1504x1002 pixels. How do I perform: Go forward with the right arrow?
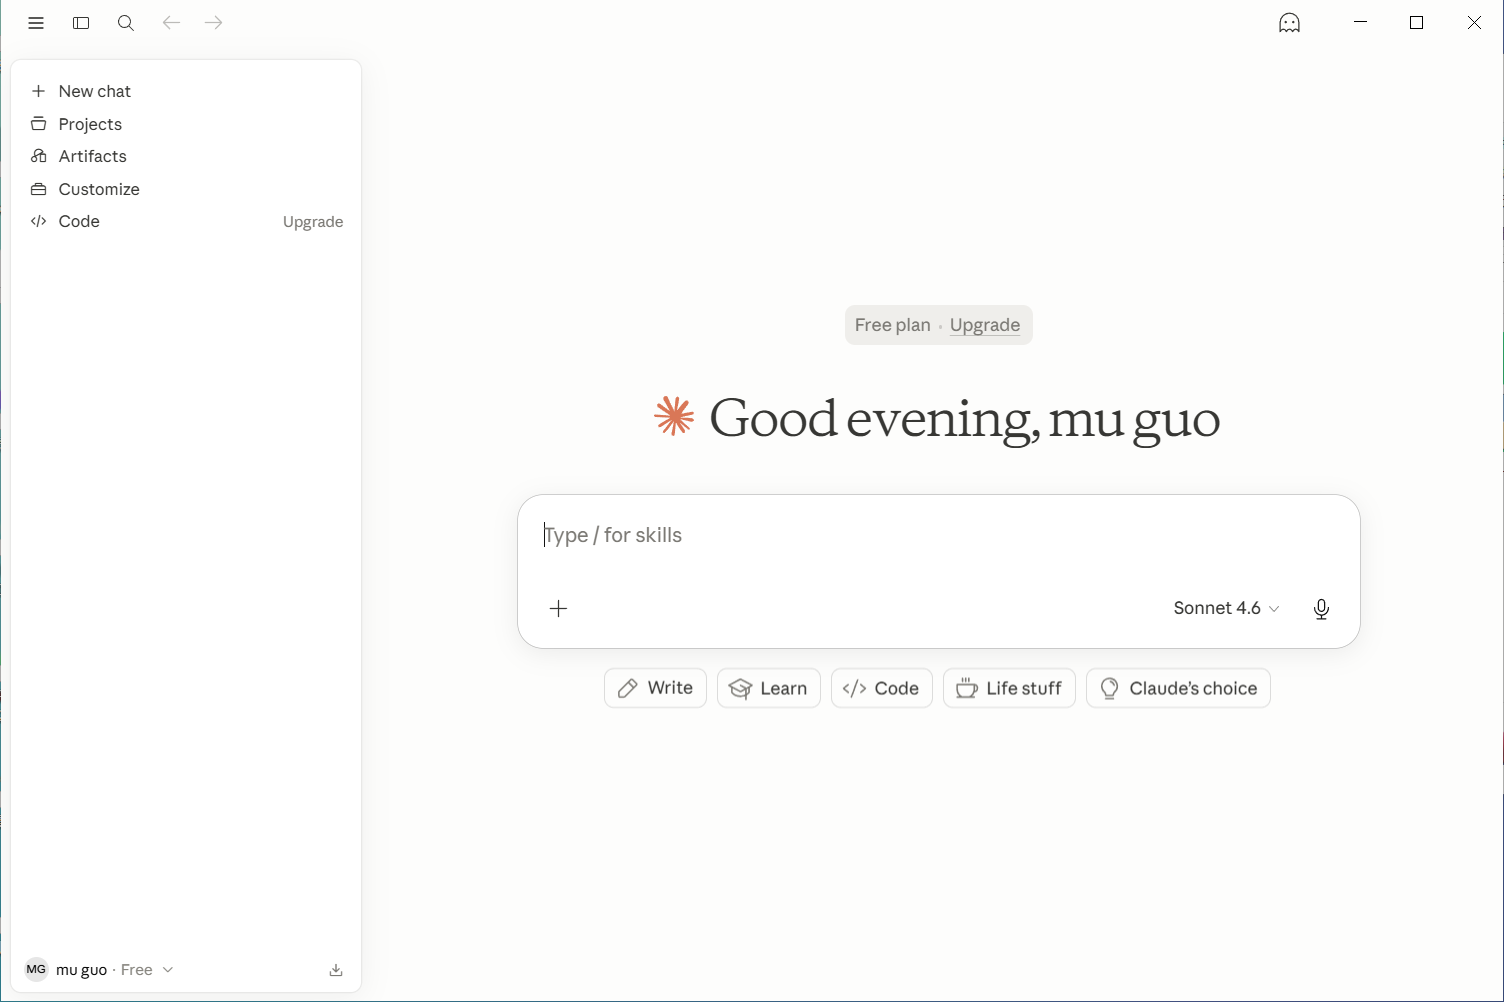pos(214,23)
